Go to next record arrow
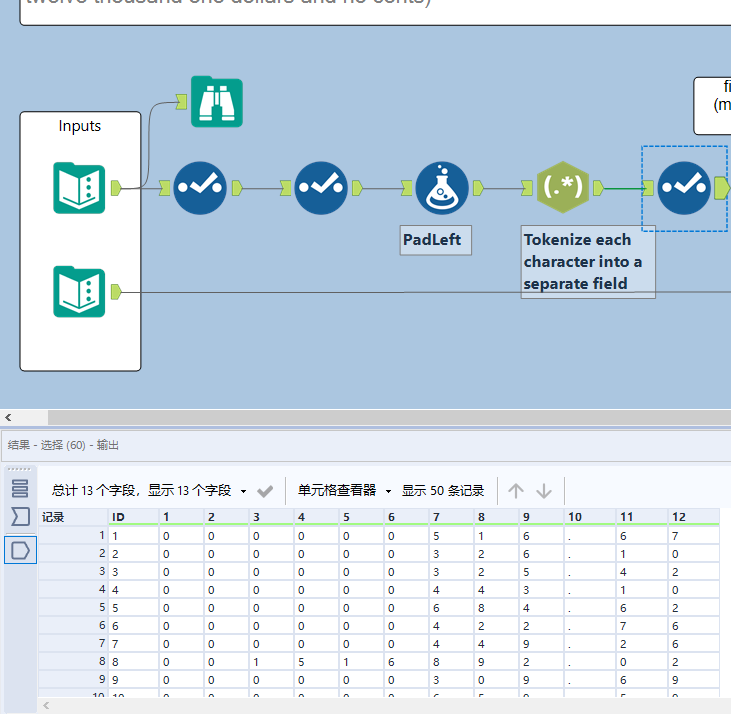The image size is (731, 714). pos(544,491)
